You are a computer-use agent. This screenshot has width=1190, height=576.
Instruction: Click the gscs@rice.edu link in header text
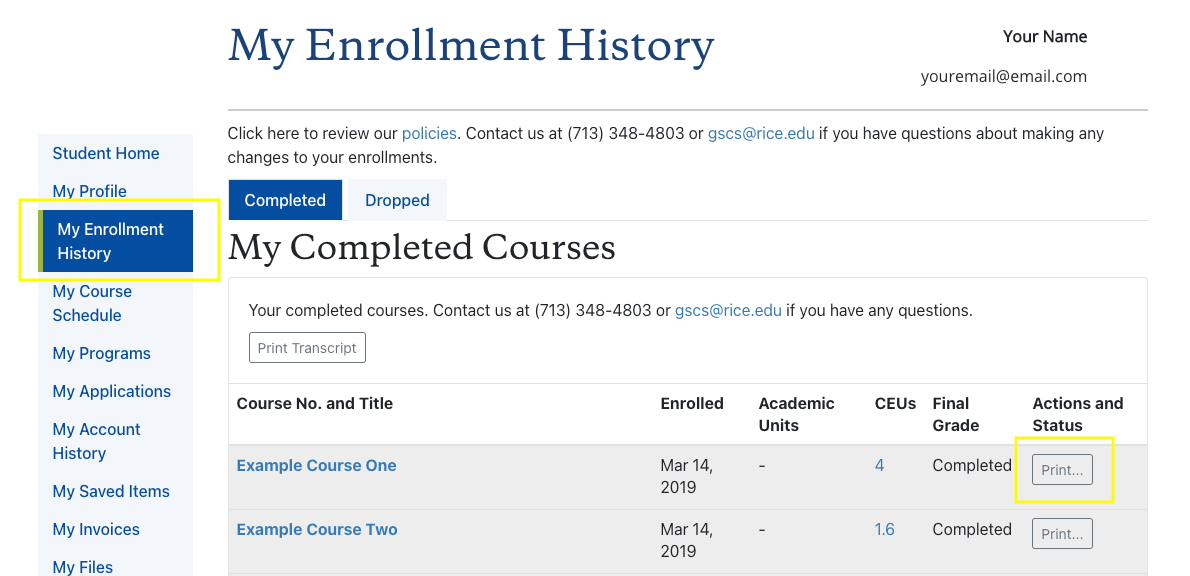761,133
